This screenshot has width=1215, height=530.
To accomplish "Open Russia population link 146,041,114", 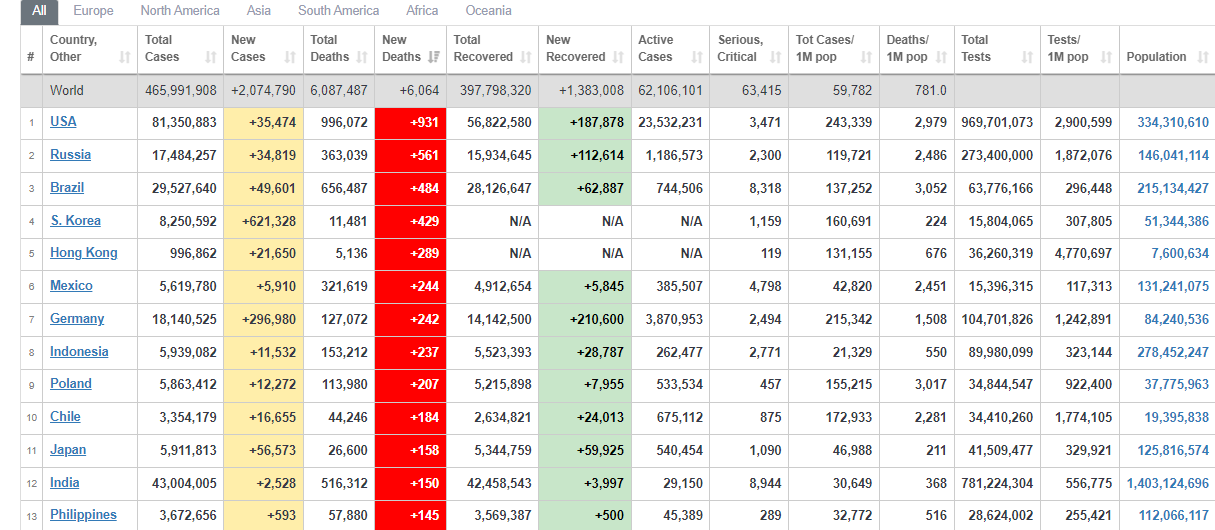I will (1173, 155).
